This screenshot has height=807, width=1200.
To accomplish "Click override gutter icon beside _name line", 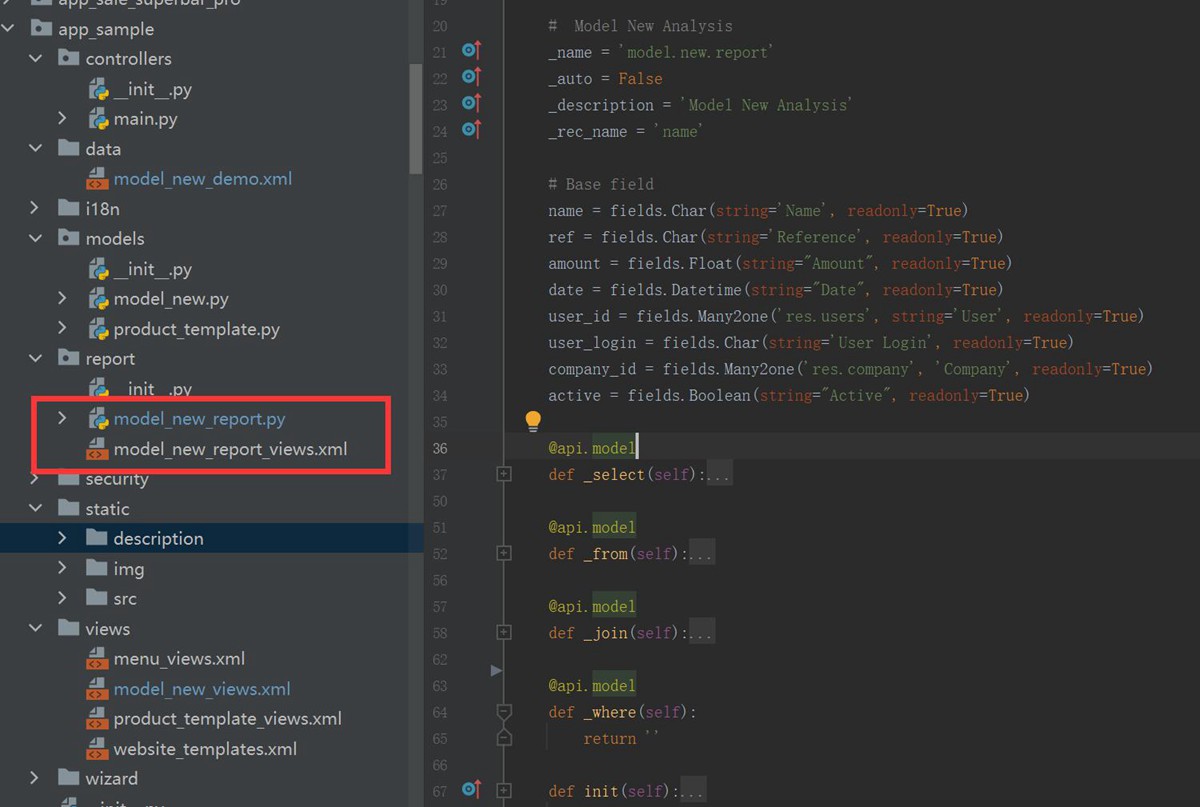I will point(471,51).
